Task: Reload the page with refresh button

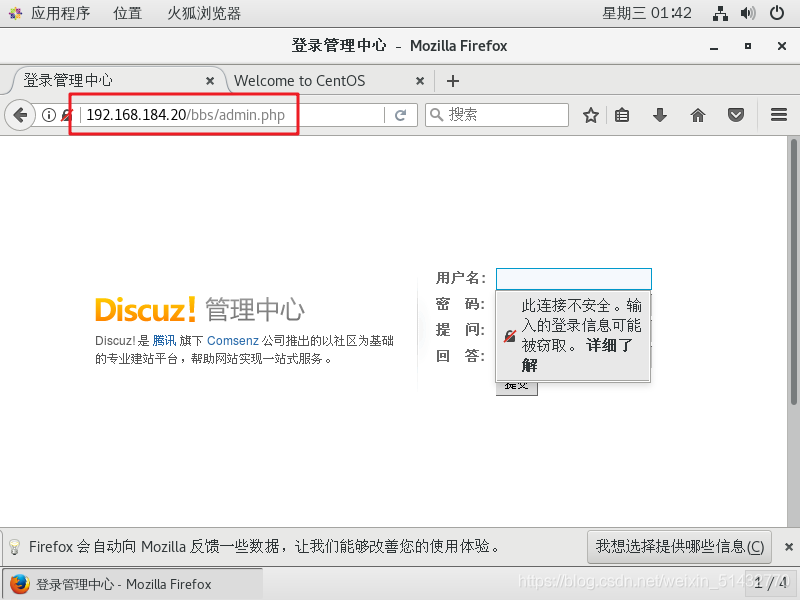Action: coord(401,115)
